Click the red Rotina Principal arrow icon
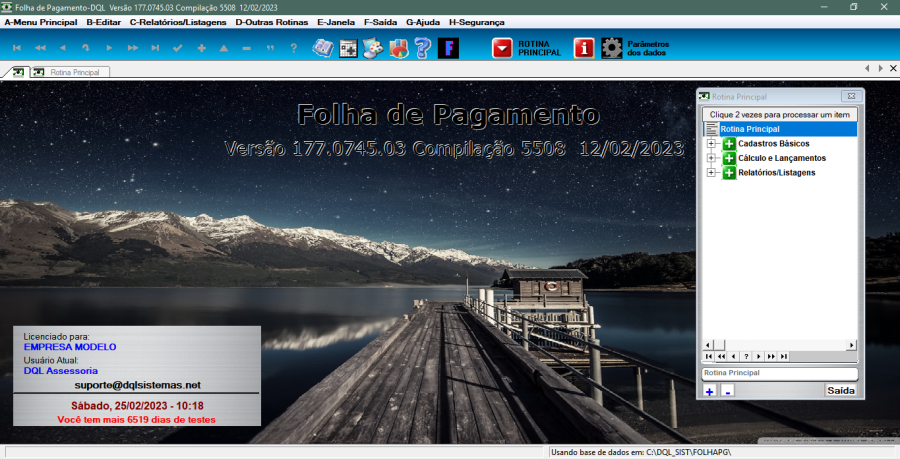Screen dimensions: 900x459 (502, 47)
